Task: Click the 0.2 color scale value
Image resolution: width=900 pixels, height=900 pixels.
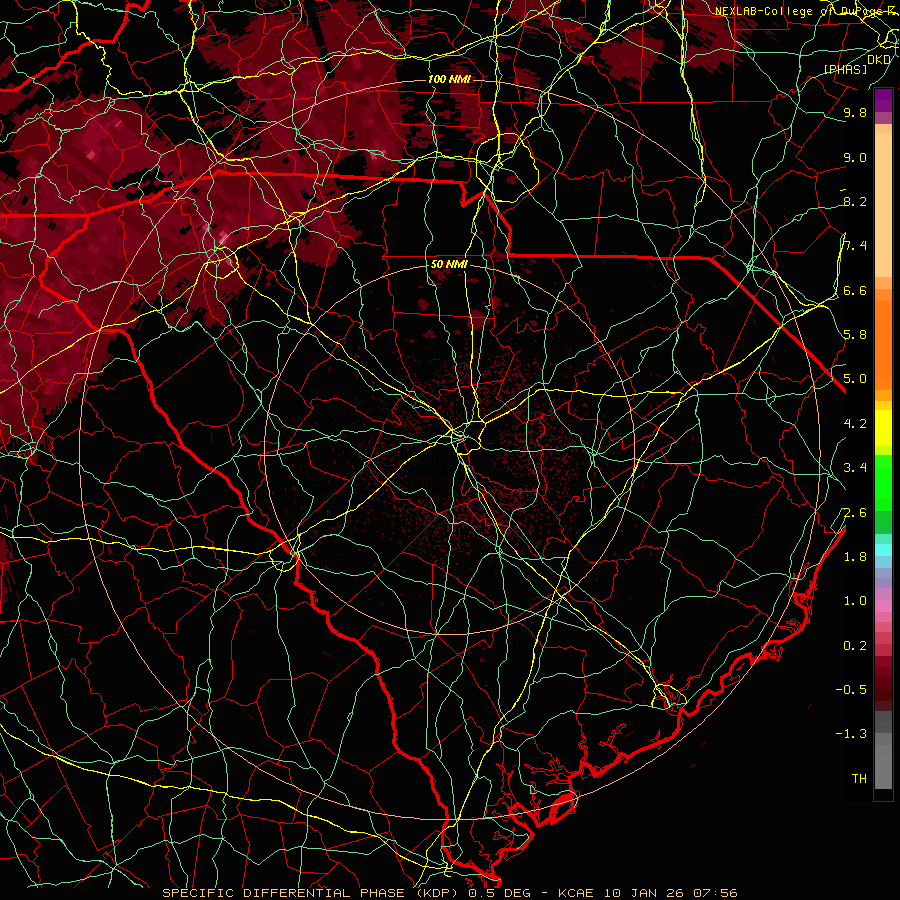Action: 855,646
